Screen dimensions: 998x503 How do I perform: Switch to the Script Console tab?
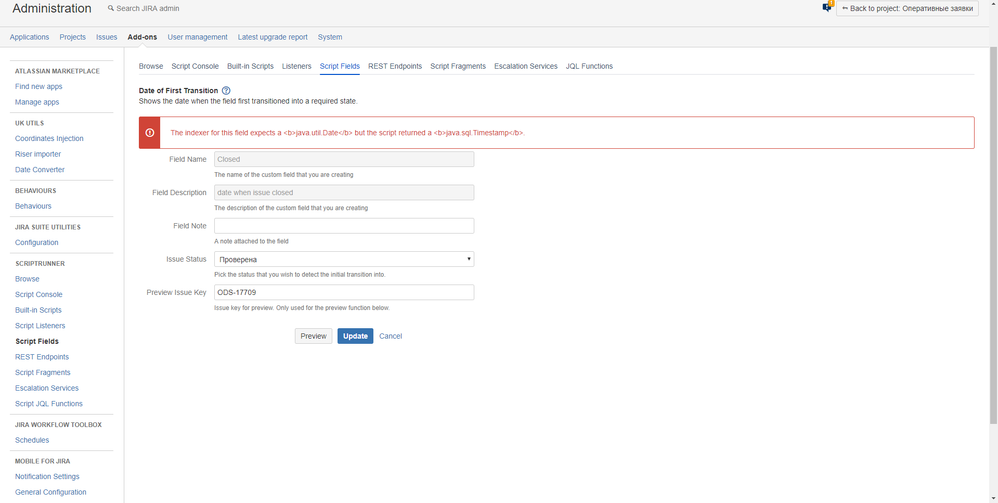pyautogui.click(x=195, y=66)
